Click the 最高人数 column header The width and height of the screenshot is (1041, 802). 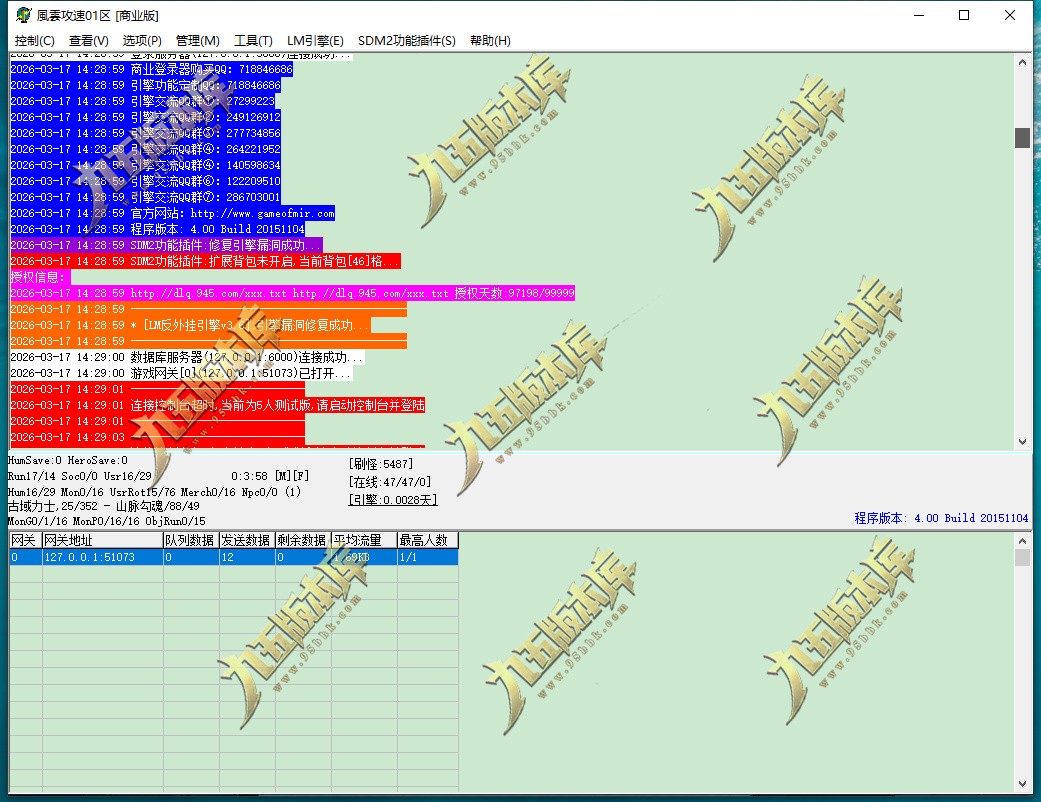[x=428, y=540]
